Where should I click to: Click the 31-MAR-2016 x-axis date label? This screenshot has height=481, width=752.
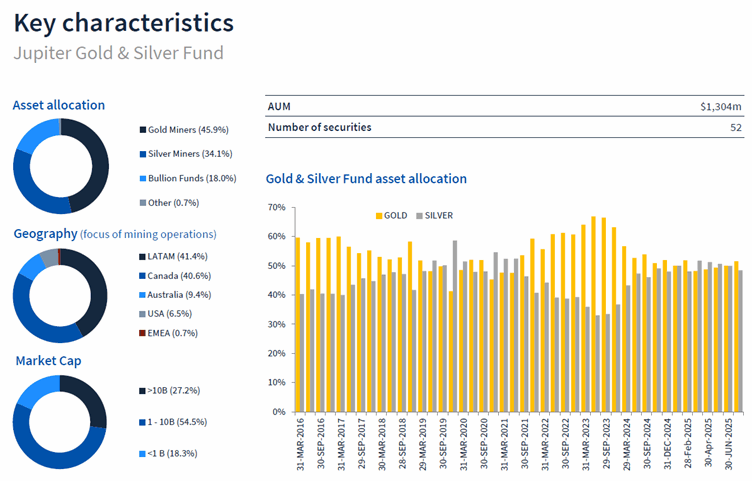tap(299, 445)
